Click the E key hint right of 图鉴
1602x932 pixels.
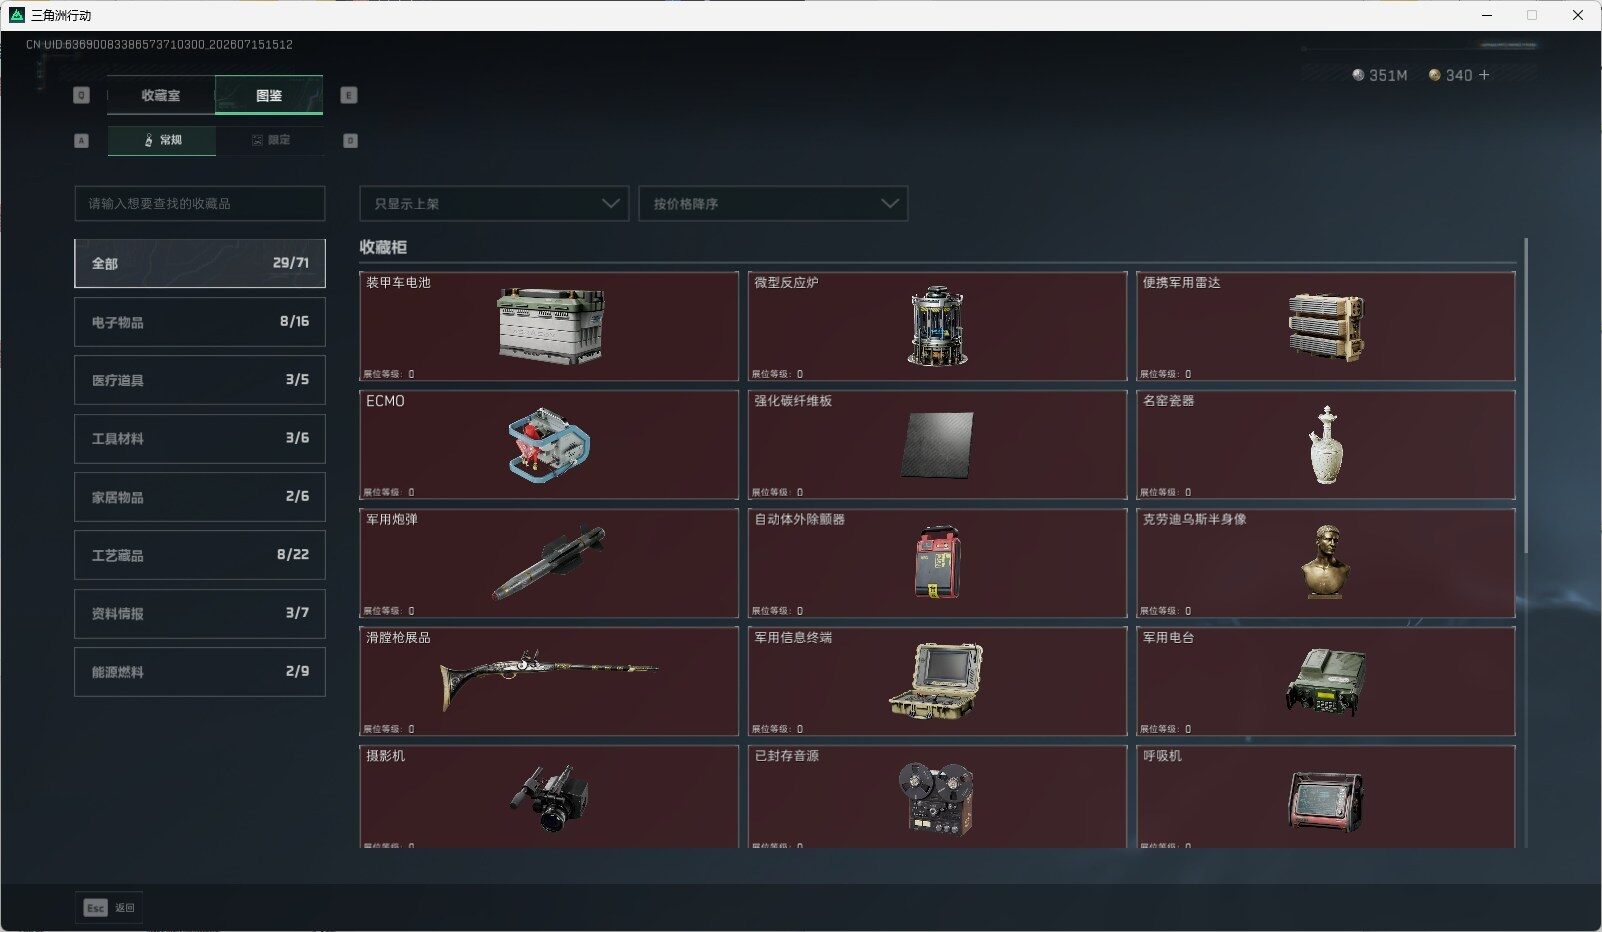click(x=349, y=95)
